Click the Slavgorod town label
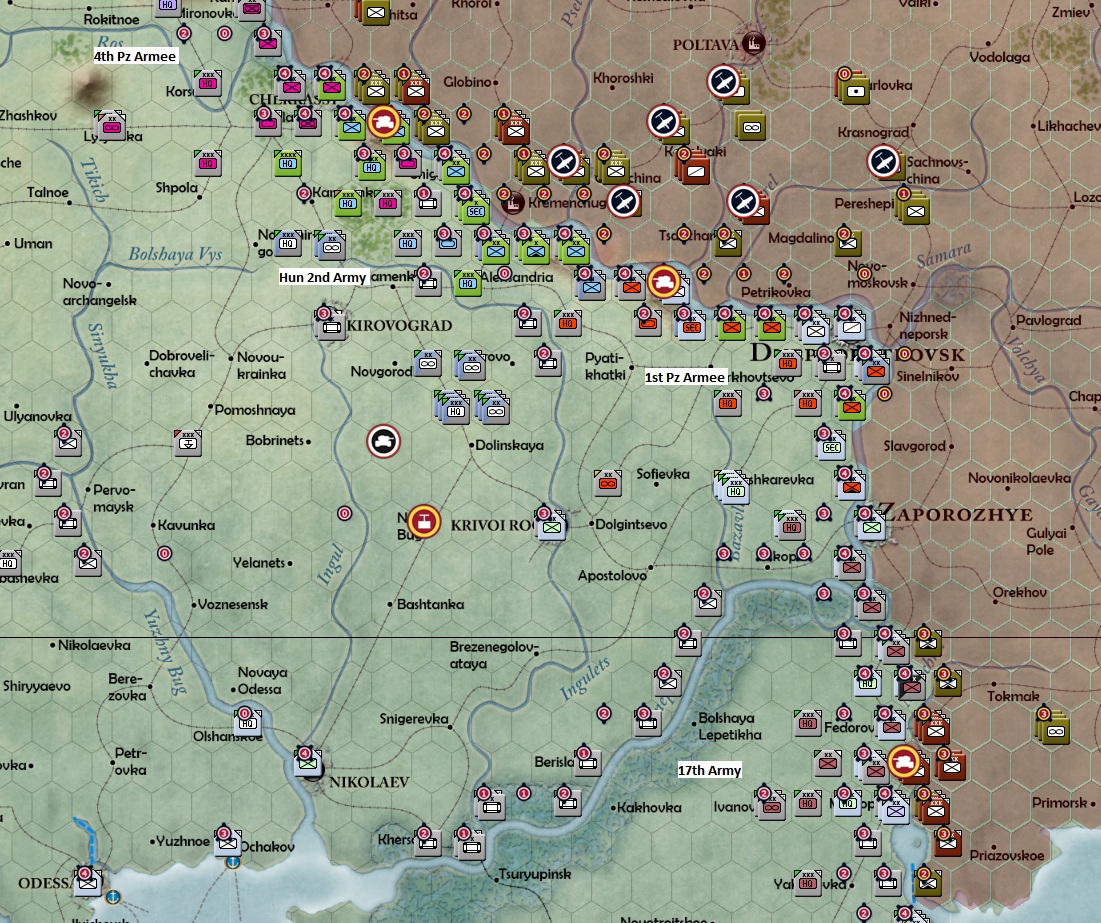The width and height of the screenshot is (1101, 923). [914, 446]
